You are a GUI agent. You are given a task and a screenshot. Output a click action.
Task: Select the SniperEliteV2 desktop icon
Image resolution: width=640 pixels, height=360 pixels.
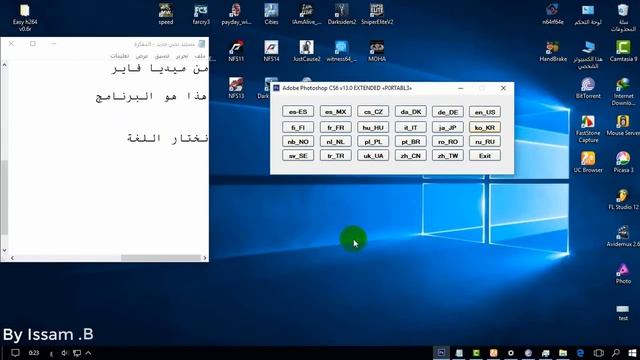click(x=377, y=14)
